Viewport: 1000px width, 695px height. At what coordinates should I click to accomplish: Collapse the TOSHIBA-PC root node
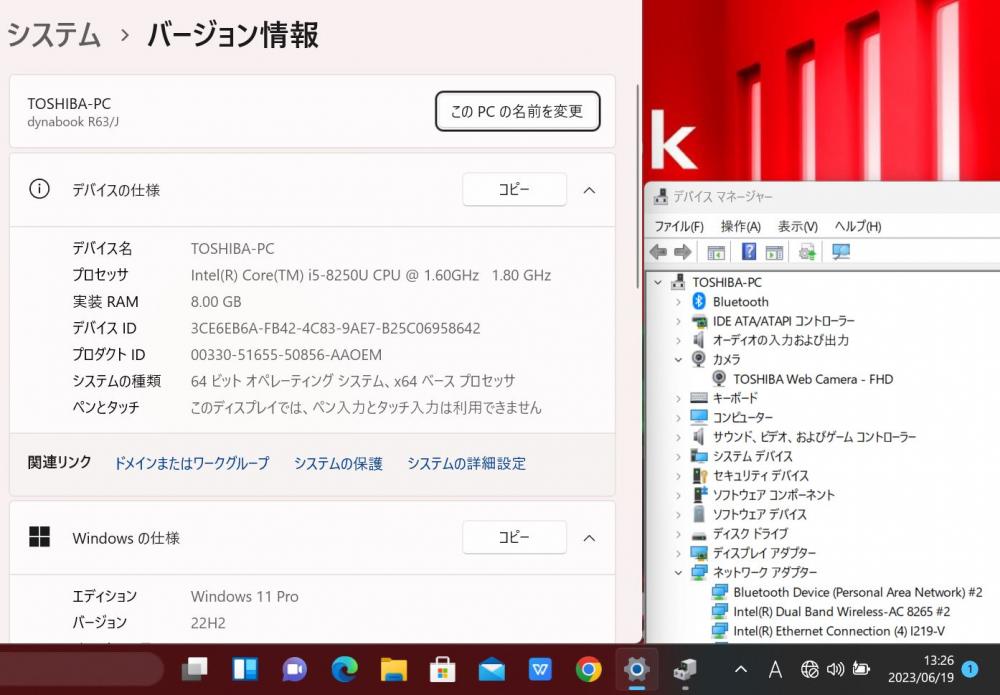click(658, 282)
